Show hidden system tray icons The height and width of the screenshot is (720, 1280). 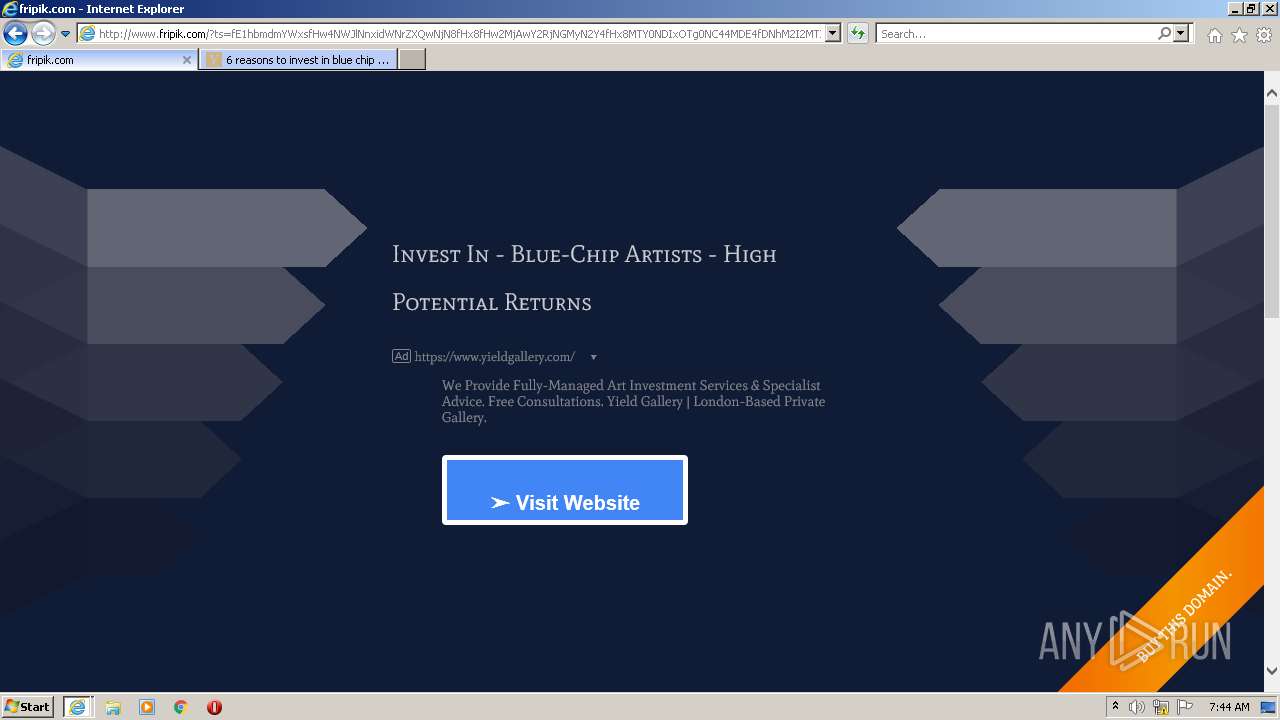coord(1115,707)
